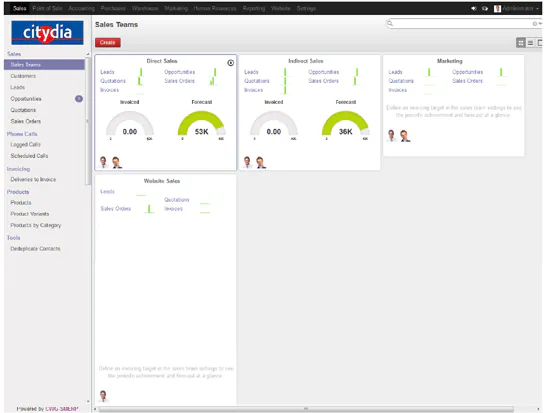550x413 pixels.
Task: Click the citydia company logo
Action: click(x=47, y=33)
